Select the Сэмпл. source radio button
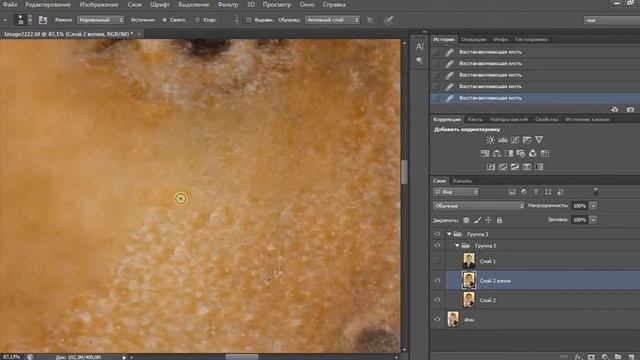The height and width of the screenshot is (360, 640). [x=164, y=20]
